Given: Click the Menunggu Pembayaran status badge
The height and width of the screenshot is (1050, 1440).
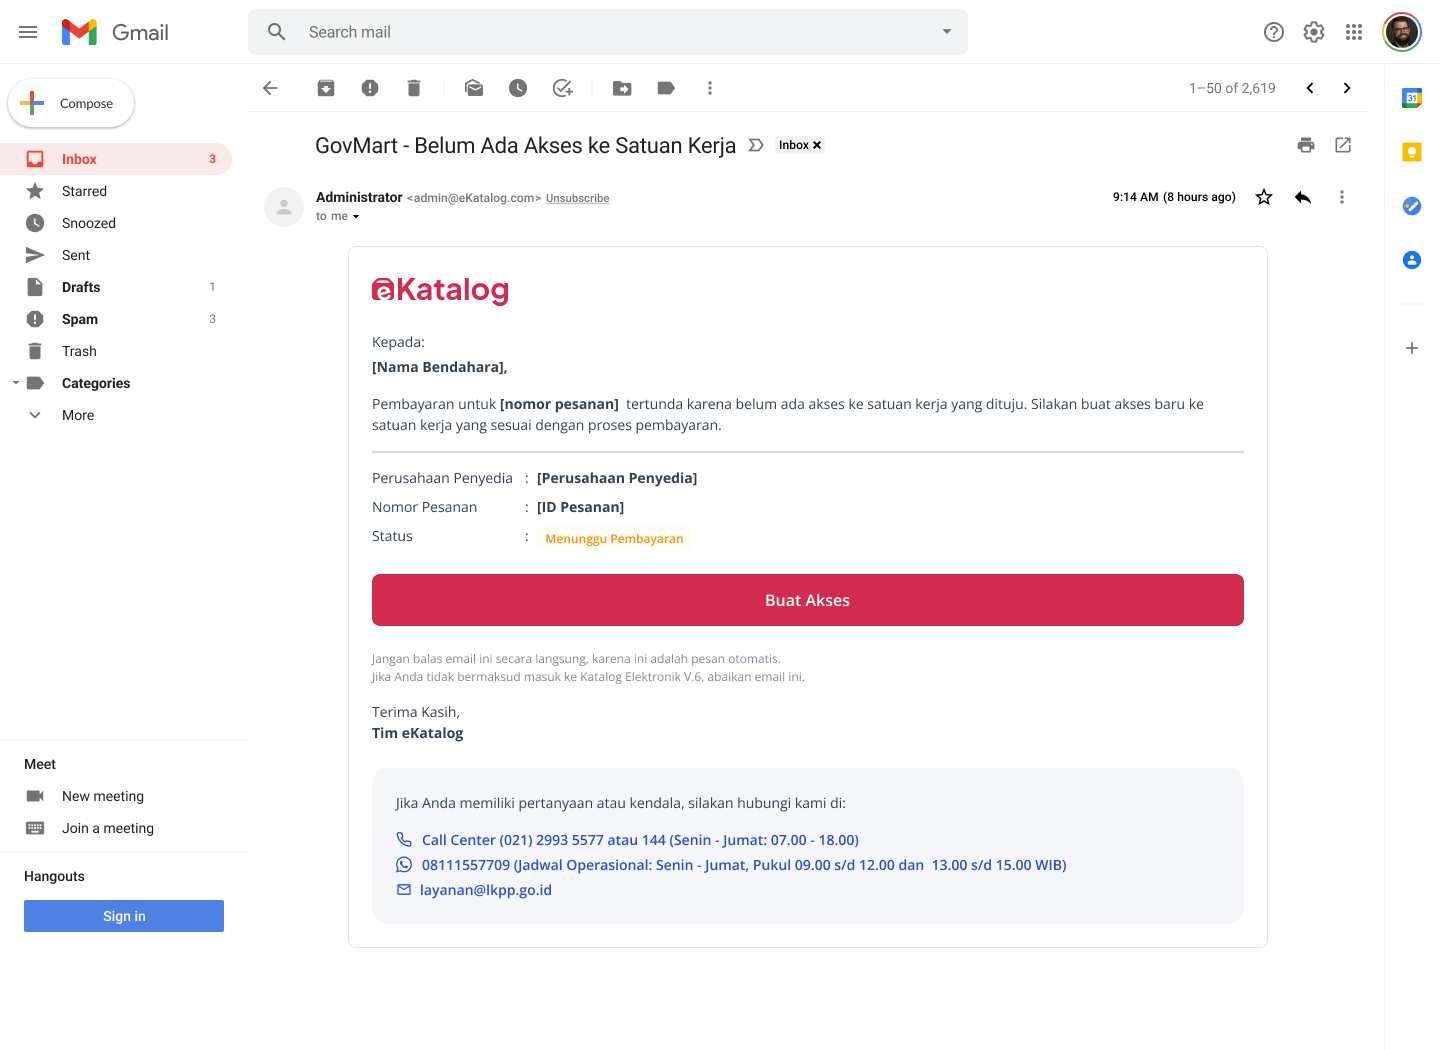Looking at the screenshot, I should pos(614,538).
